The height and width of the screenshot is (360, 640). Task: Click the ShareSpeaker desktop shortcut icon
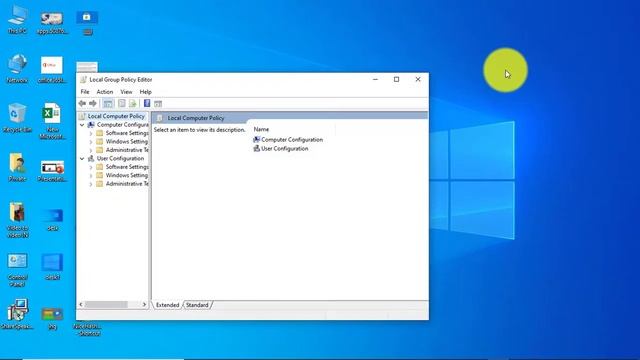coord(17,313)
